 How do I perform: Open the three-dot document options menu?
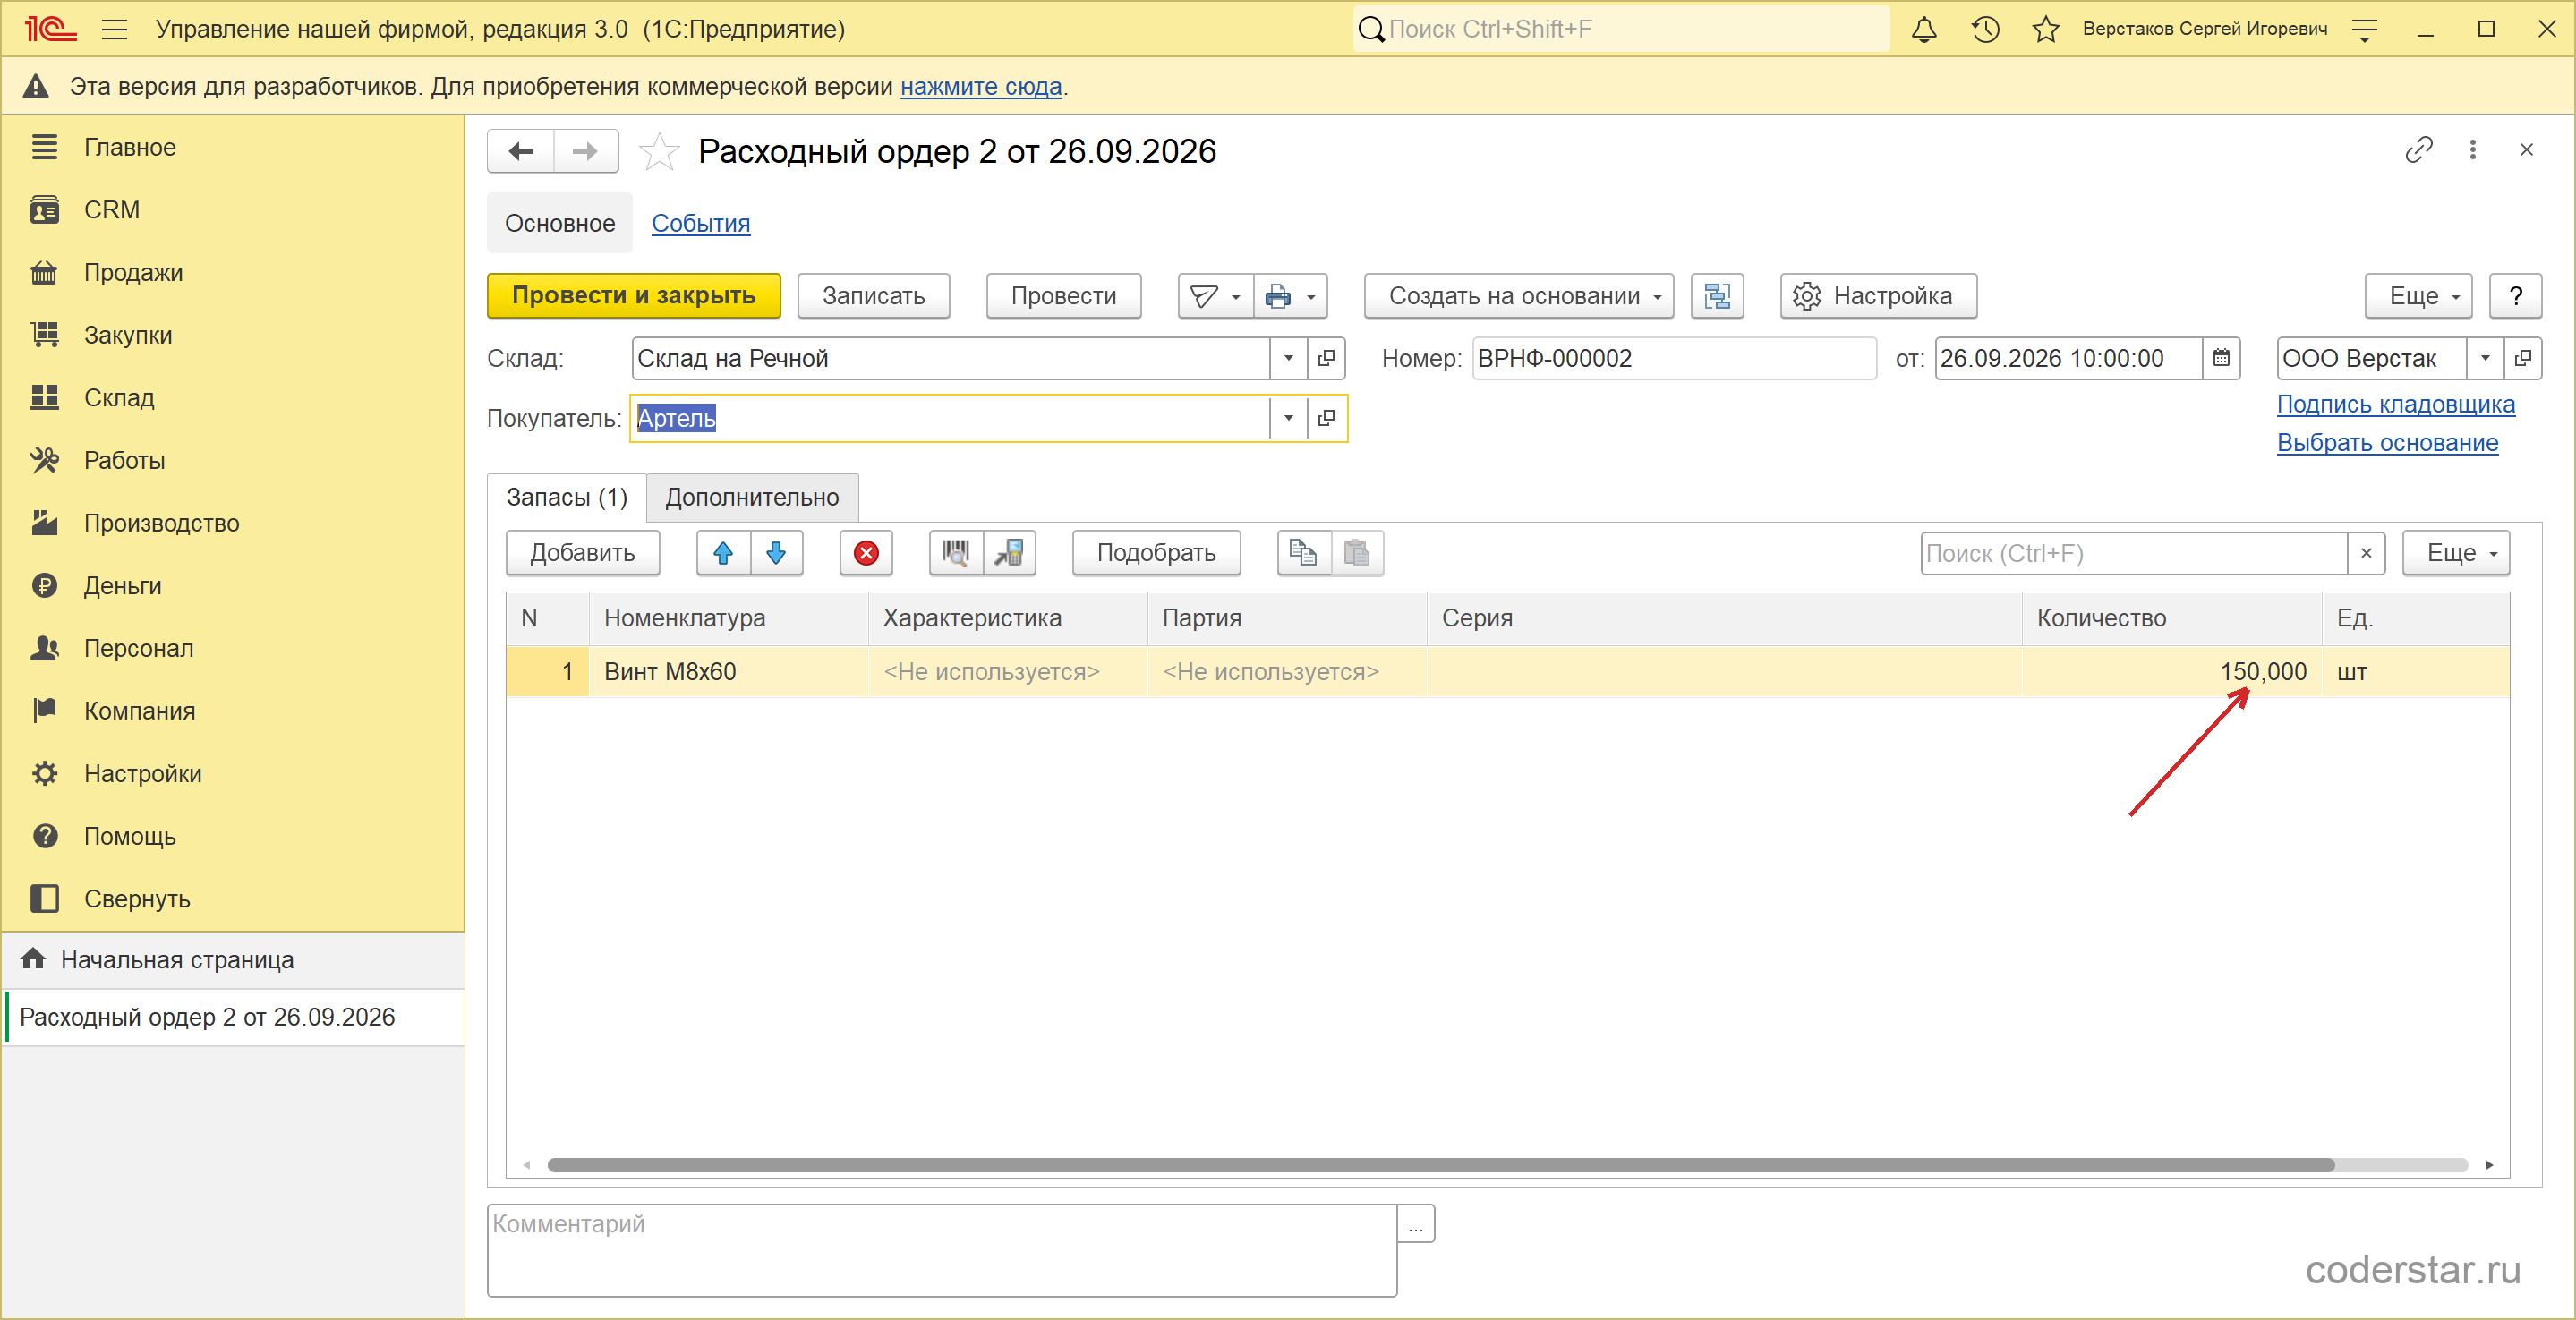click(2472, 150)
